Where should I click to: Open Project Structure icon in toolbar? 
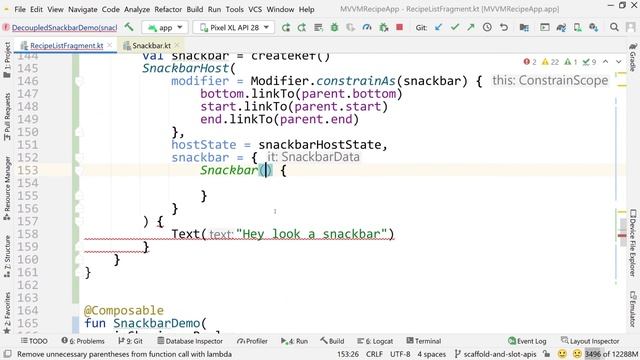click(524, 27)
